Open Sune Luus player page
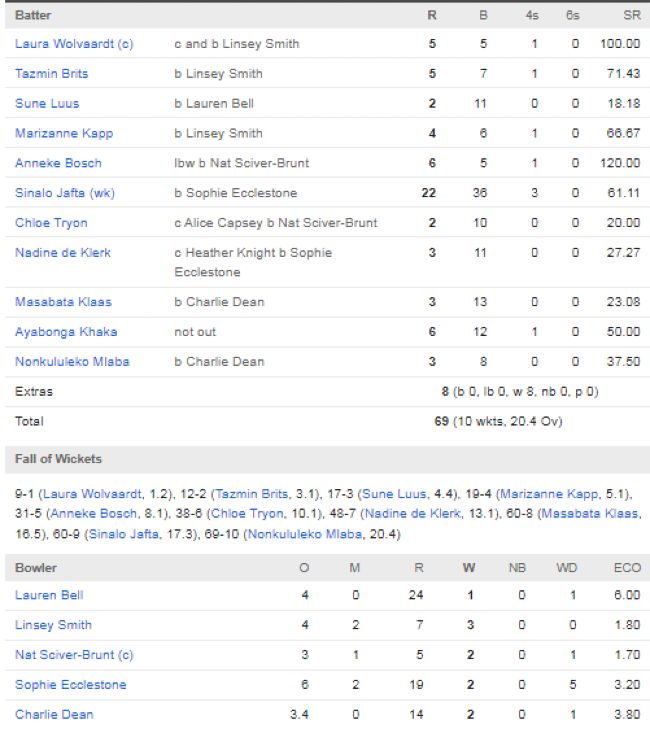The height and width of the screenshot is (733, 650). (x=47, y=103)
